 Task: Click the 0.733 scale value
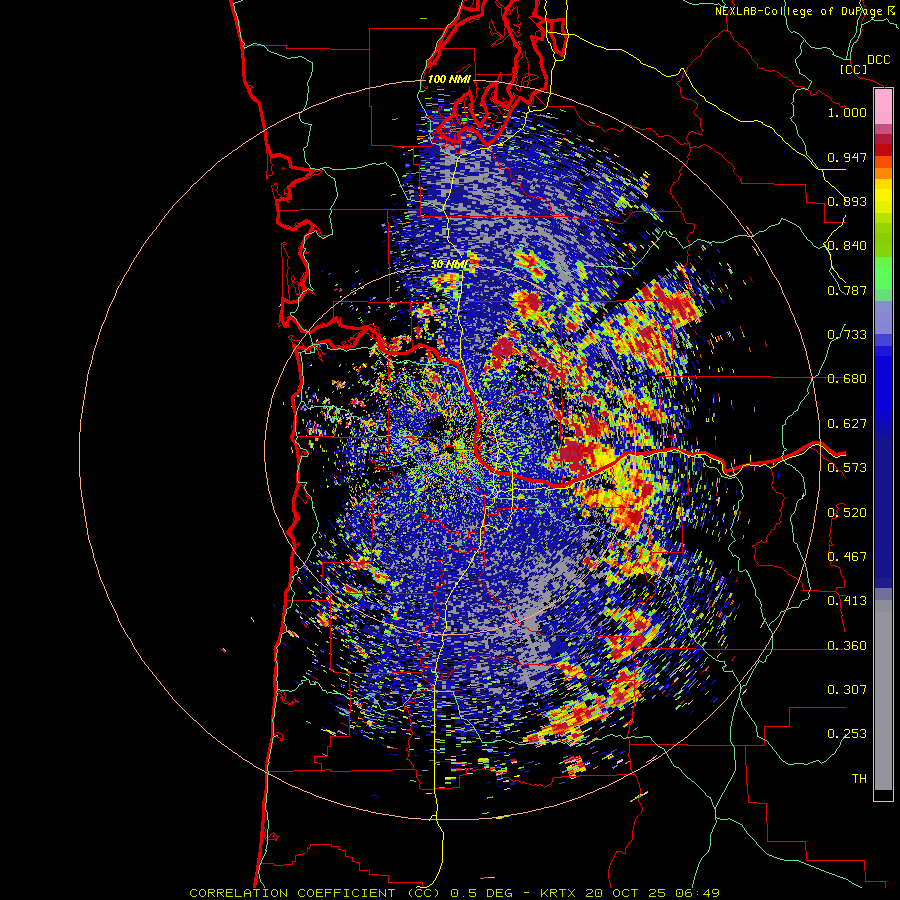pos(847,335)
